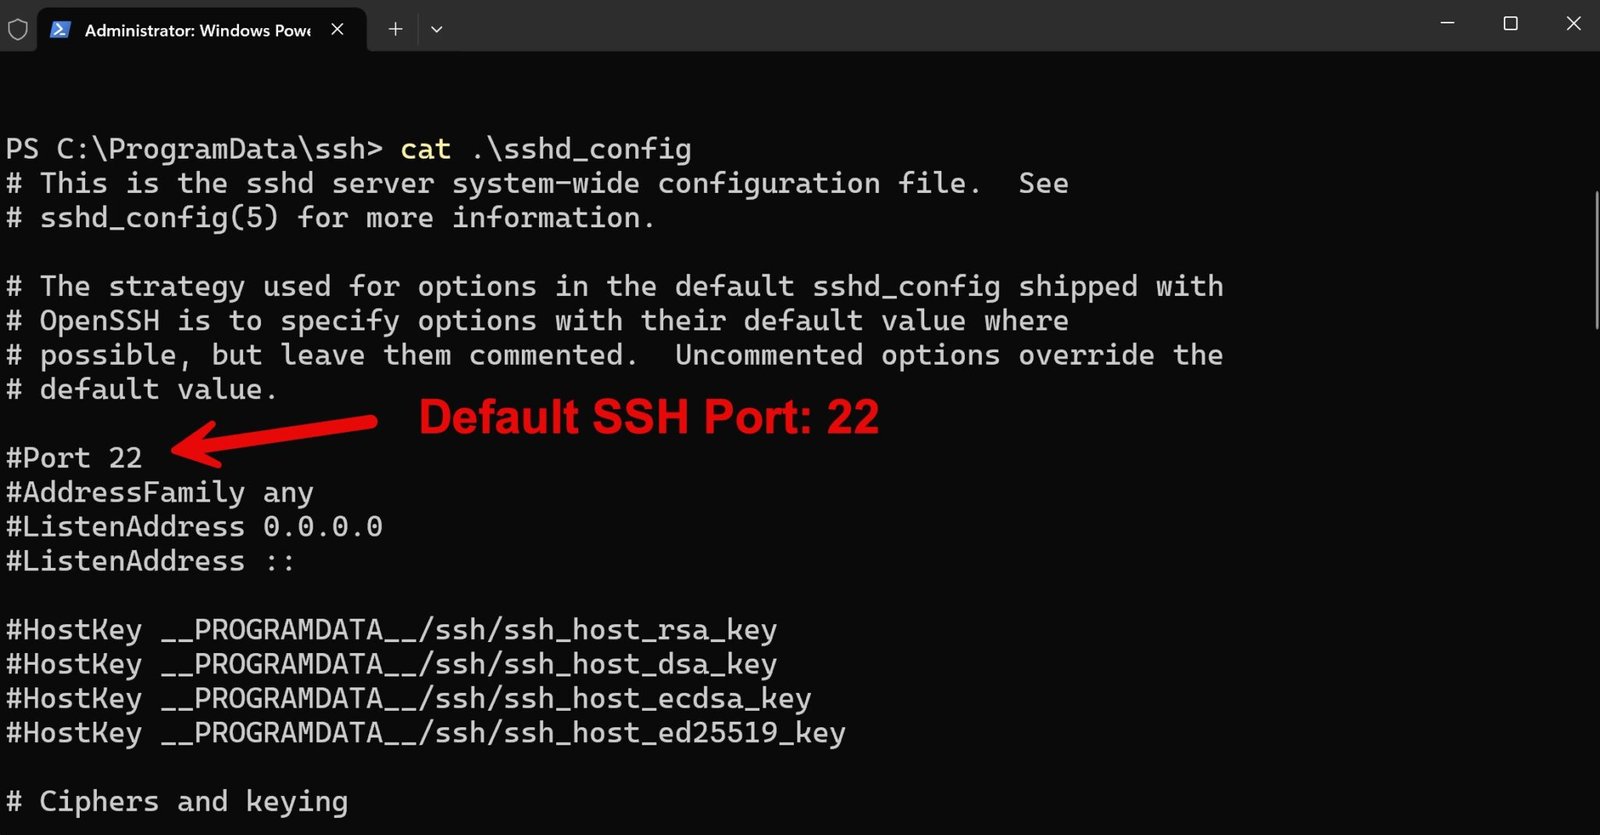Click the PowerShell icon on the active tab
Screen dimensions: 1600x835
[61, 30]
